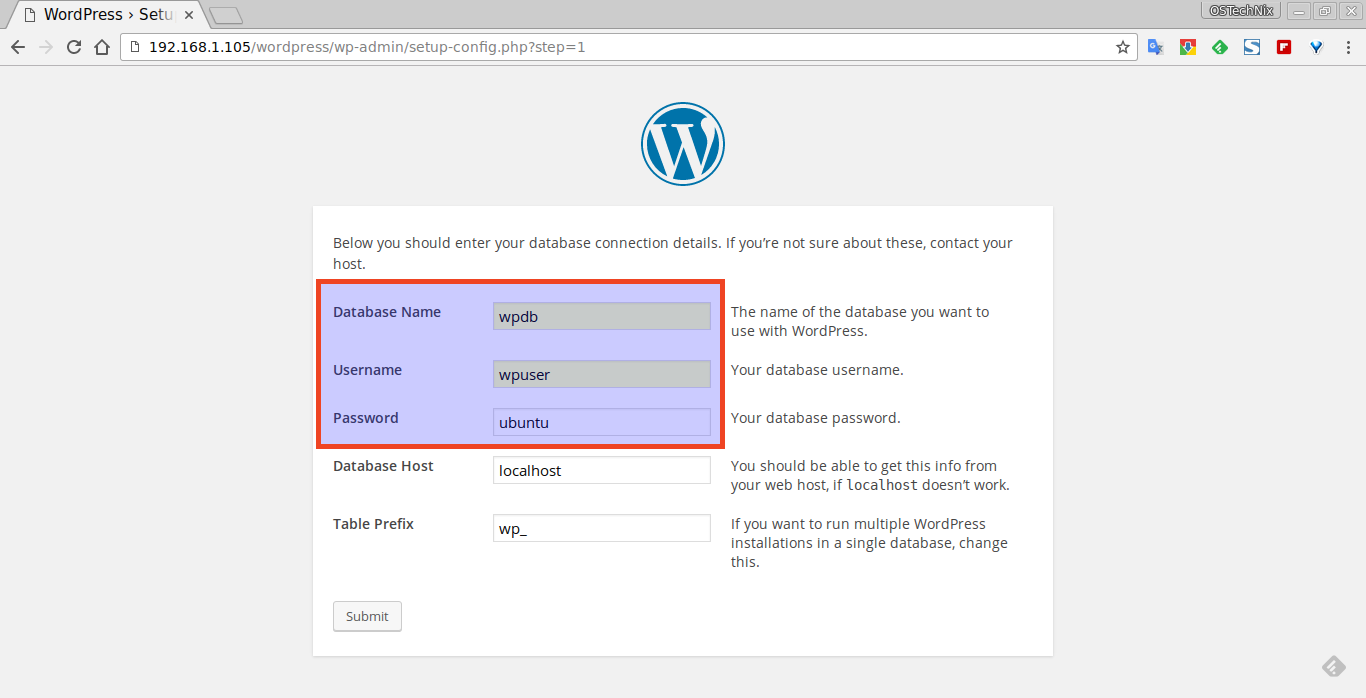This screenshot has width=1366, height=698.
Task: Click the Database Host field
Action: (x=602, y=470)
